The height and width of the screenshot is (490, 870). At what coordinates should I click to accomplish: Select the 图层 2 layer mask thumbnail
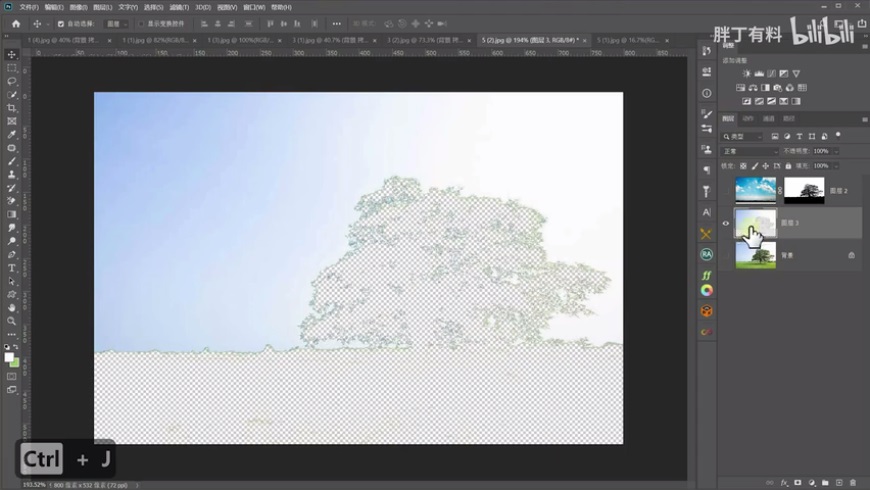[x=803, y=190]
